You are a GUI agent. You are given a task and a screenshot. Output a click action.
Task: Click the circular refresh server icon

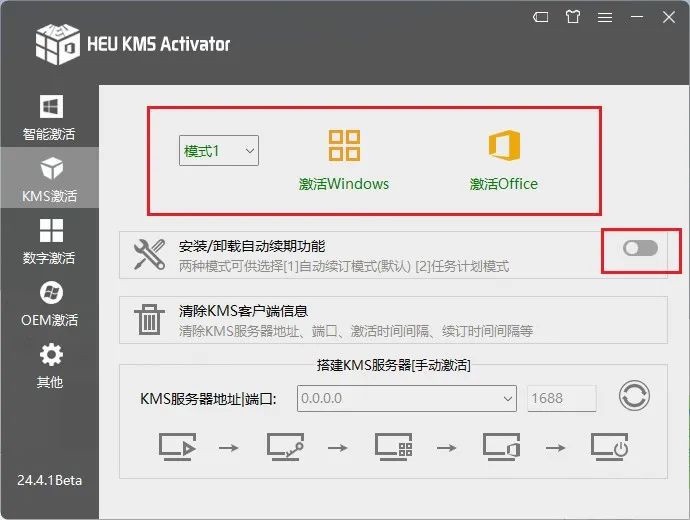634,396
